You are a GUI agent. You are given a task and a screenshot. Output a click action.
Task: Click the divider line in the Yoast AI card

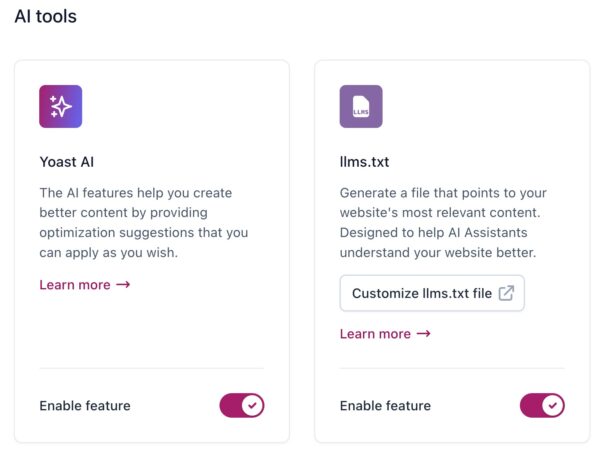coord(151,368)
